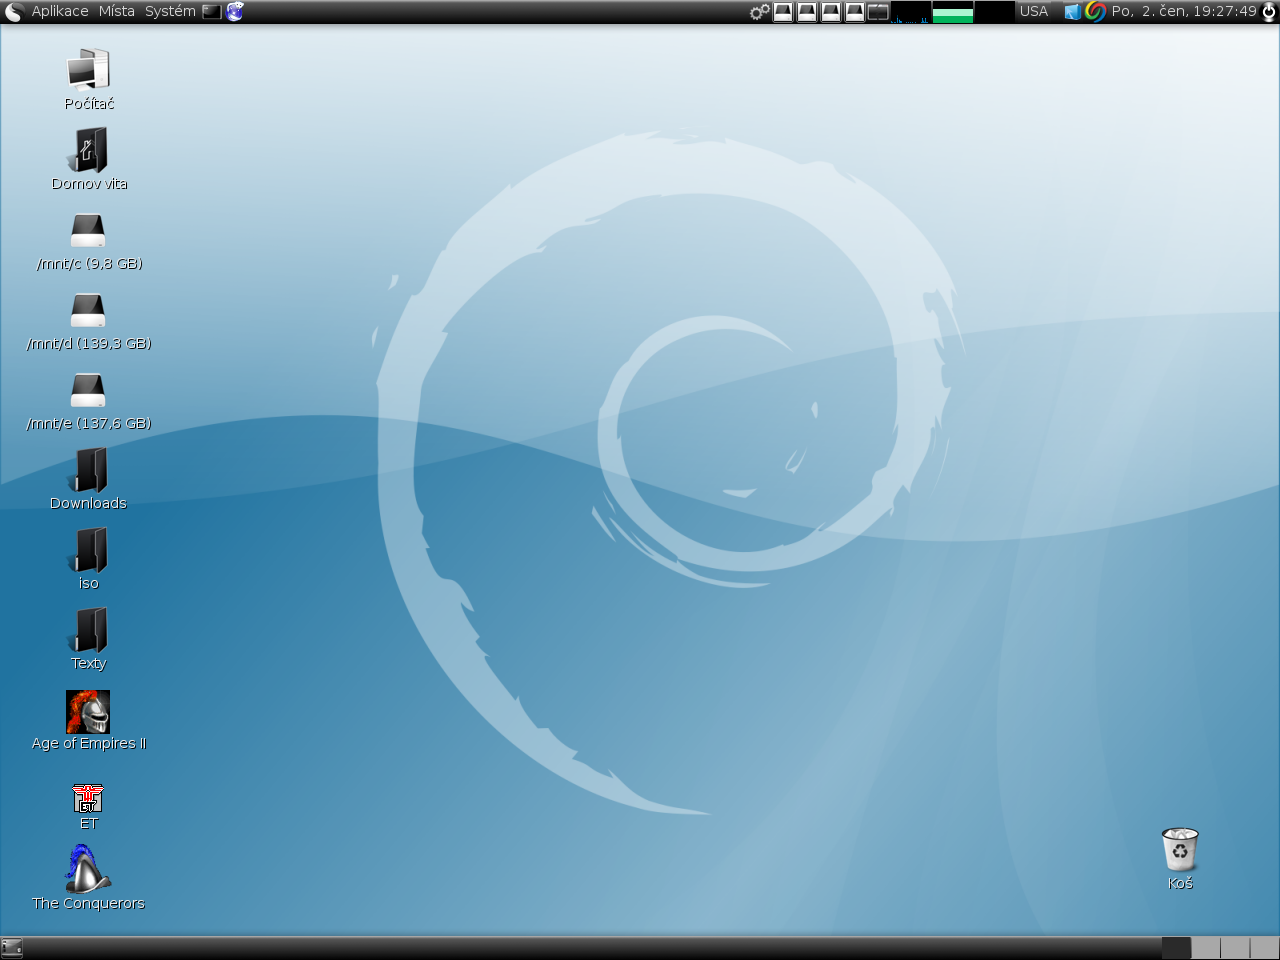Click the dark window-shaped icon before CPU graph
Viewport: 1280px width, 960px height.
click(x=878, y=12)
